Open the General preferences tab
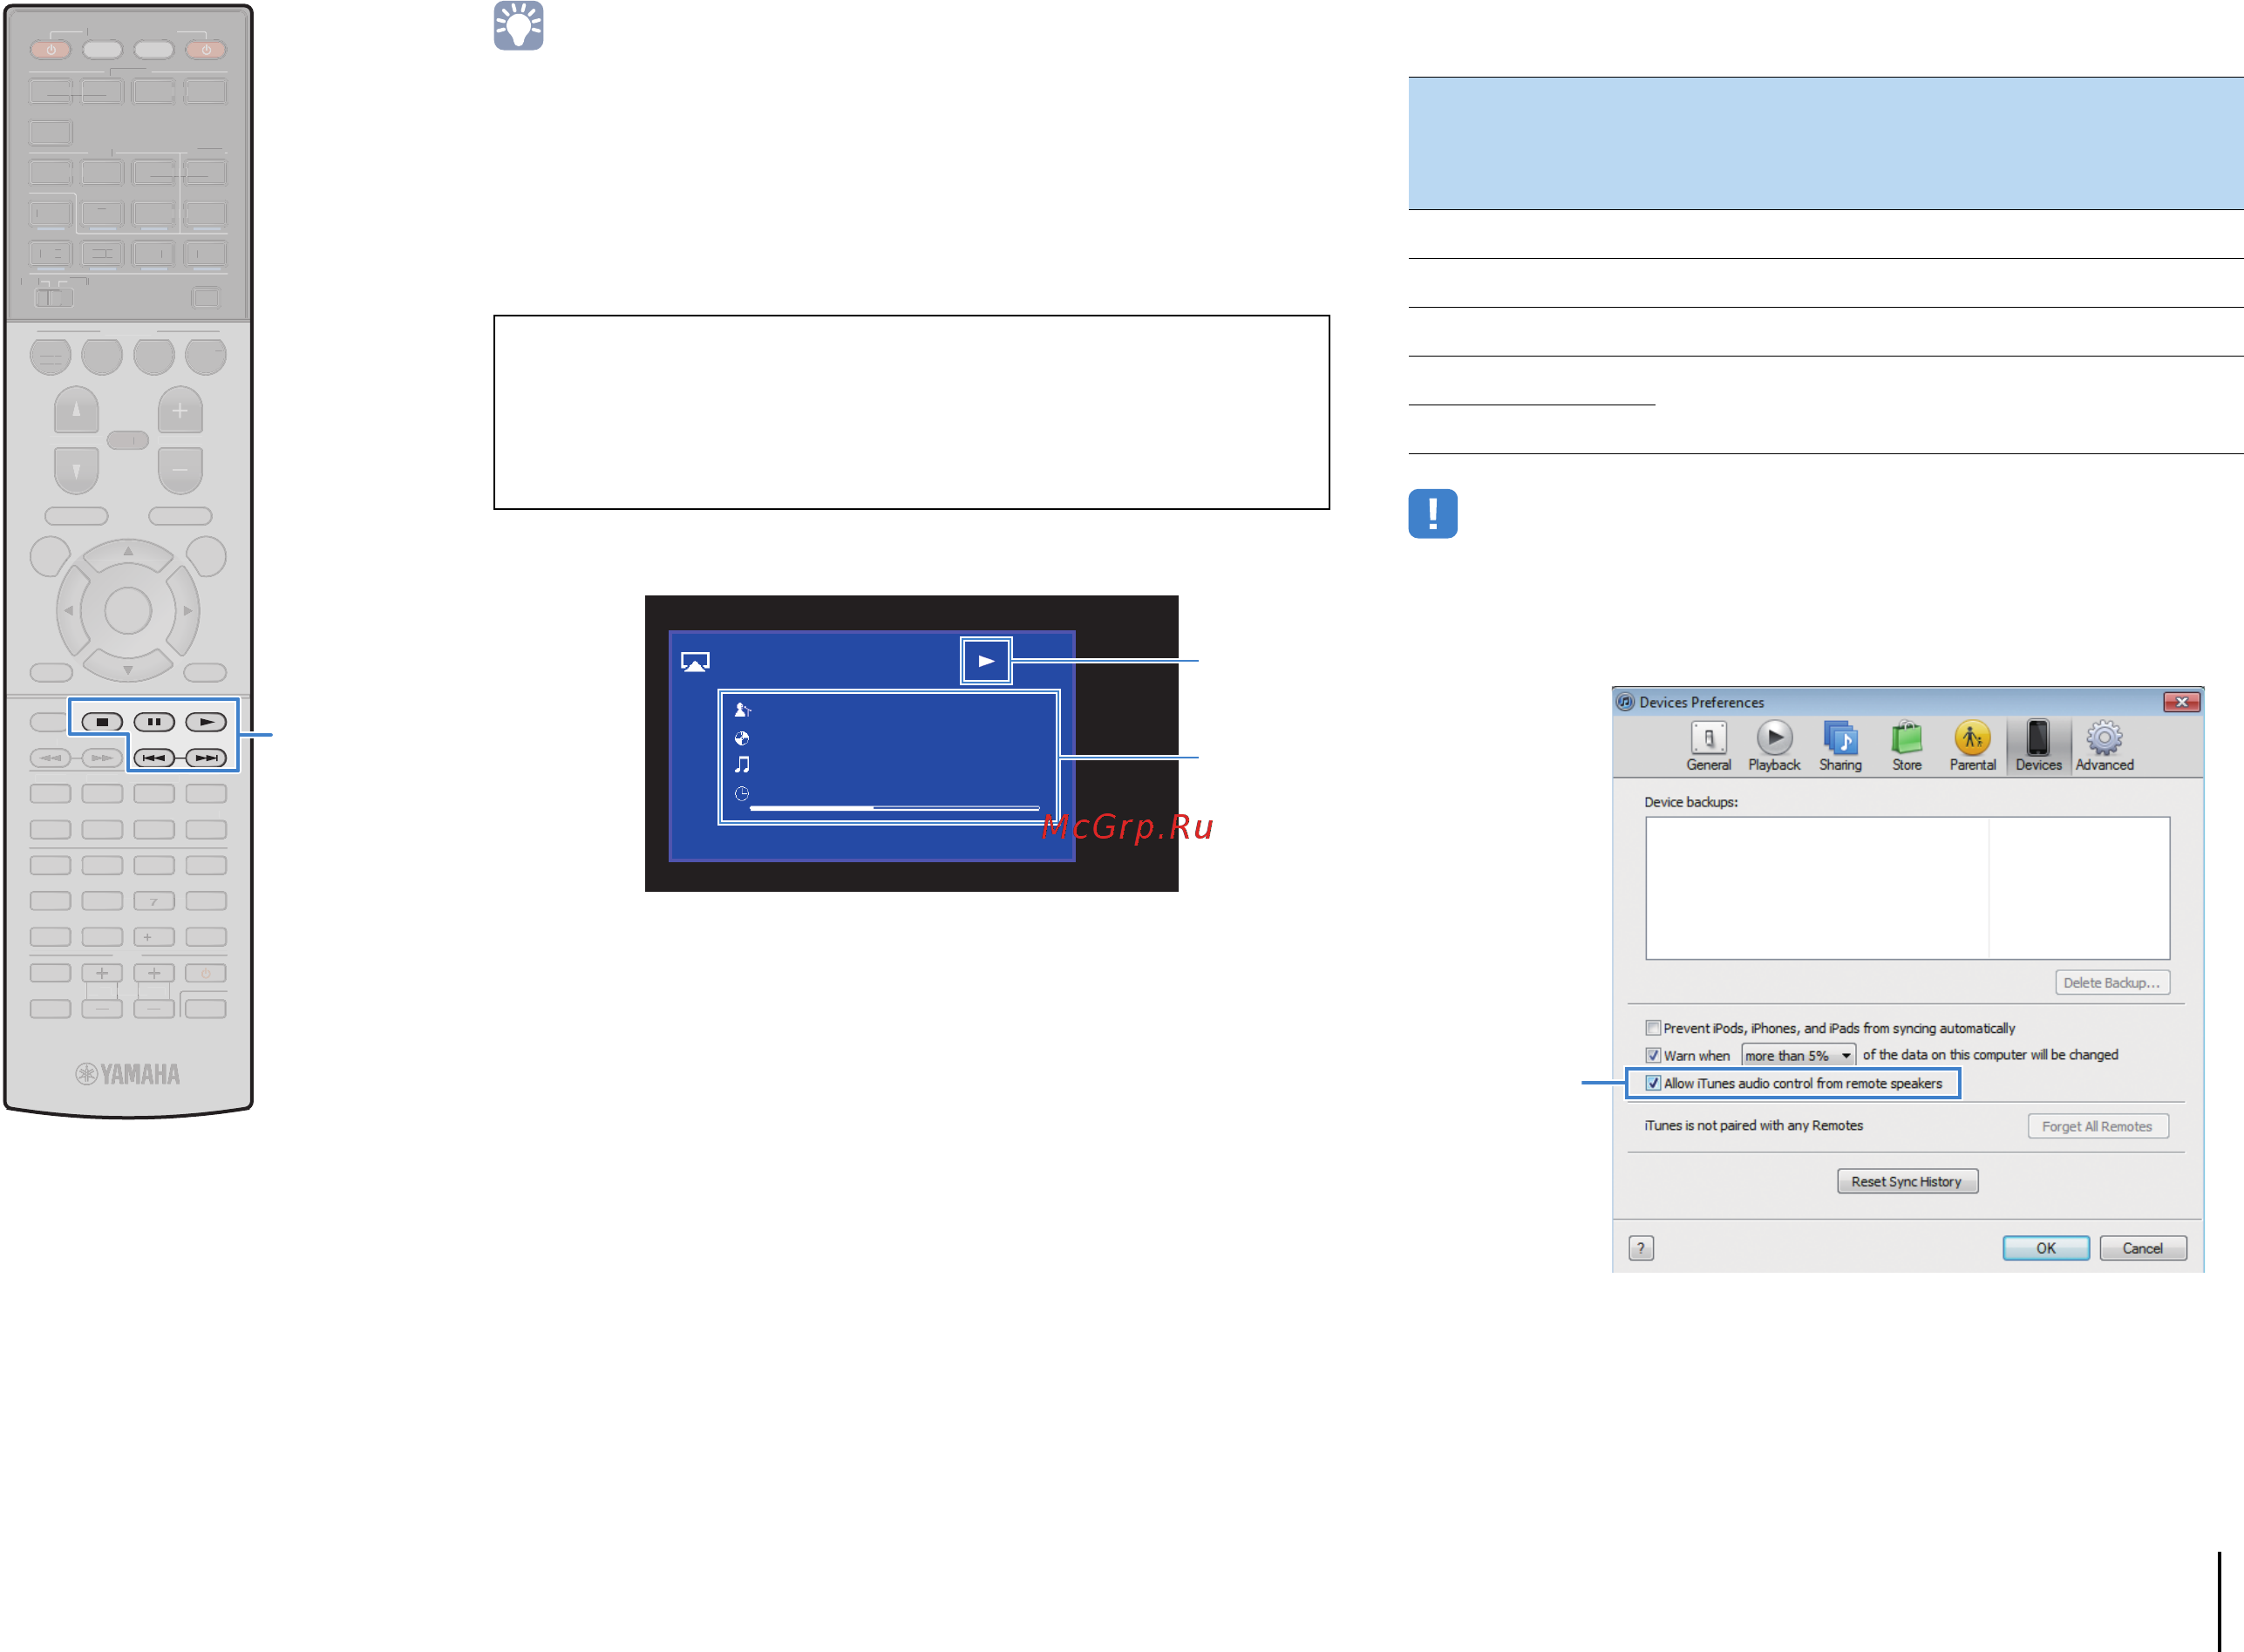This screenshot has height=1652, width=2244. [x=1708, y=746]
